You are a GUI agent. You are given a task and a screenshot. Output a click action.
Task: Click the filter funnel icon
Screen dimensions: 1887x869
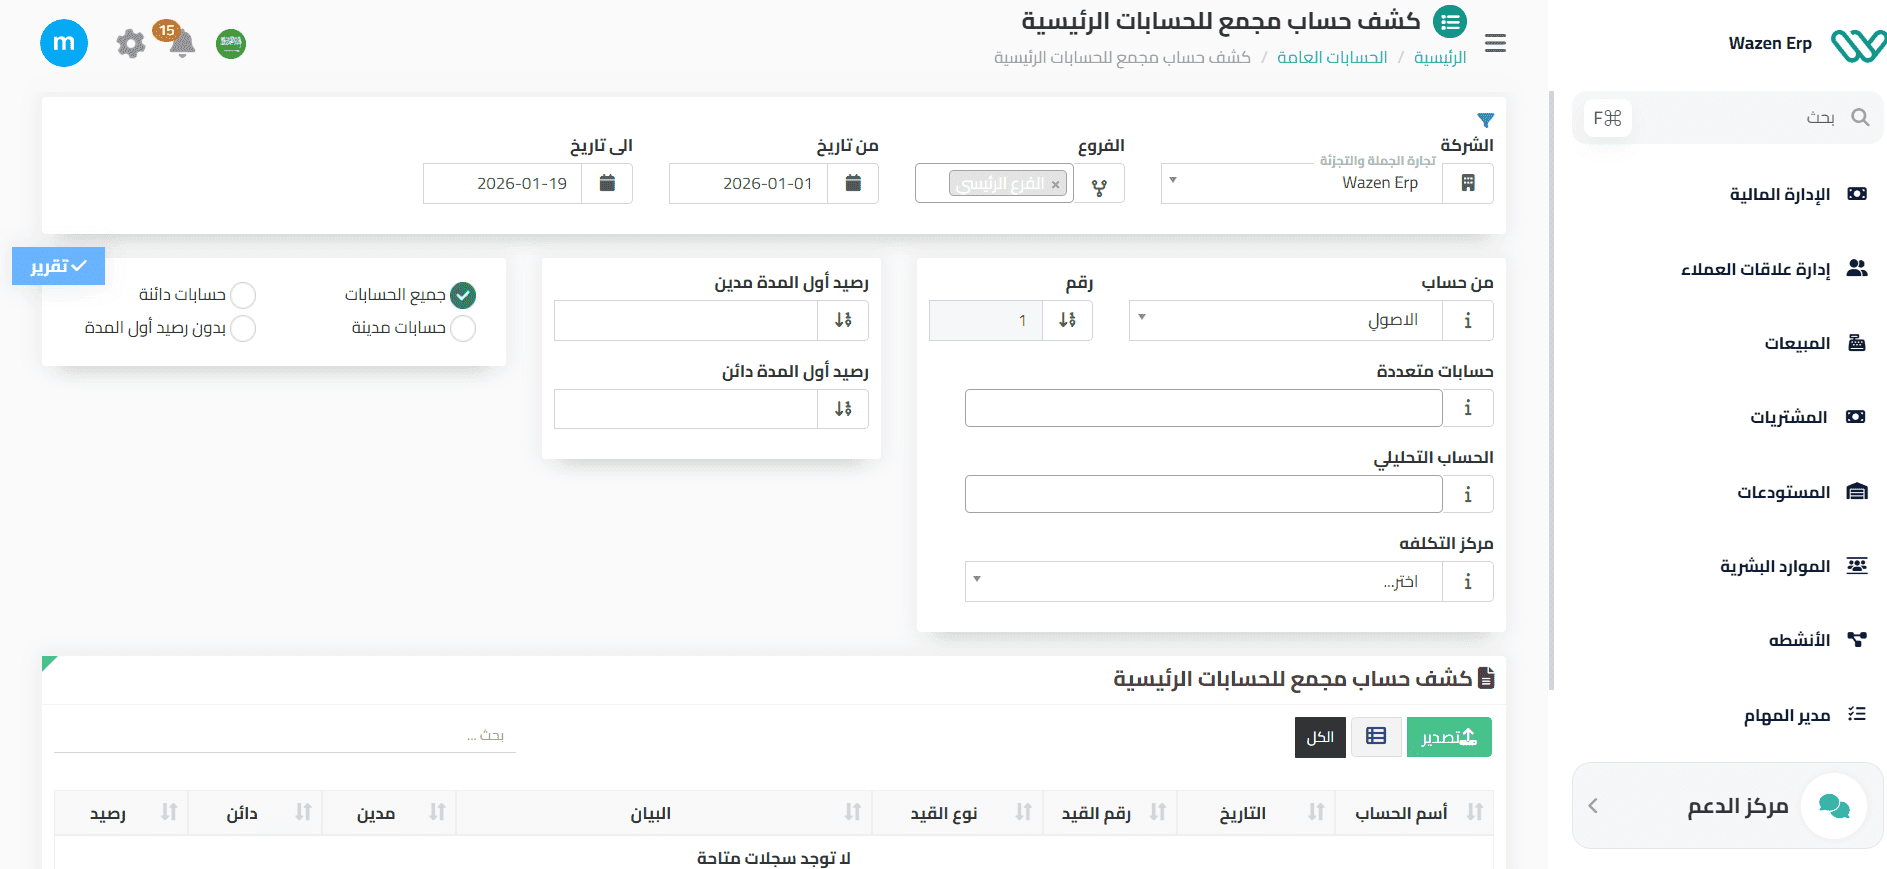[1485, 120]
